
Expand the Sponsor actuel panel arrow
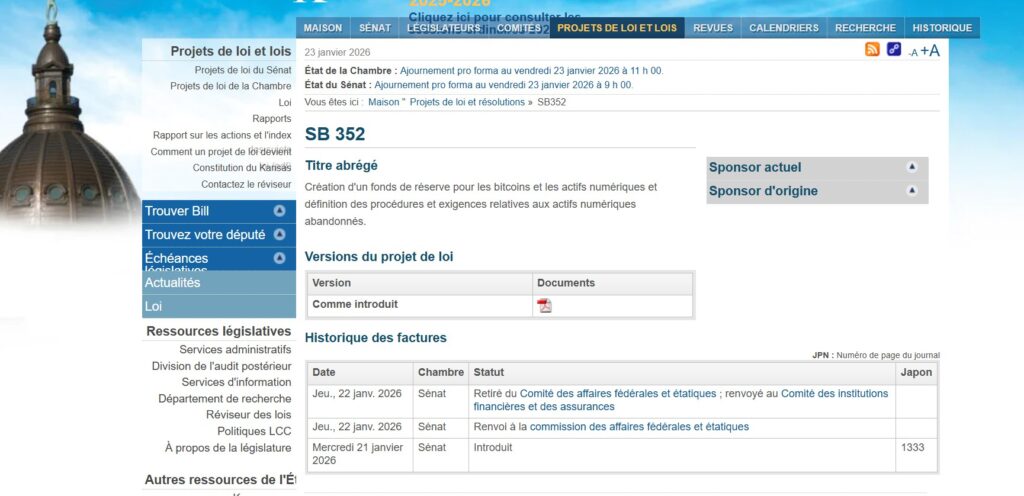pos(911,167)
